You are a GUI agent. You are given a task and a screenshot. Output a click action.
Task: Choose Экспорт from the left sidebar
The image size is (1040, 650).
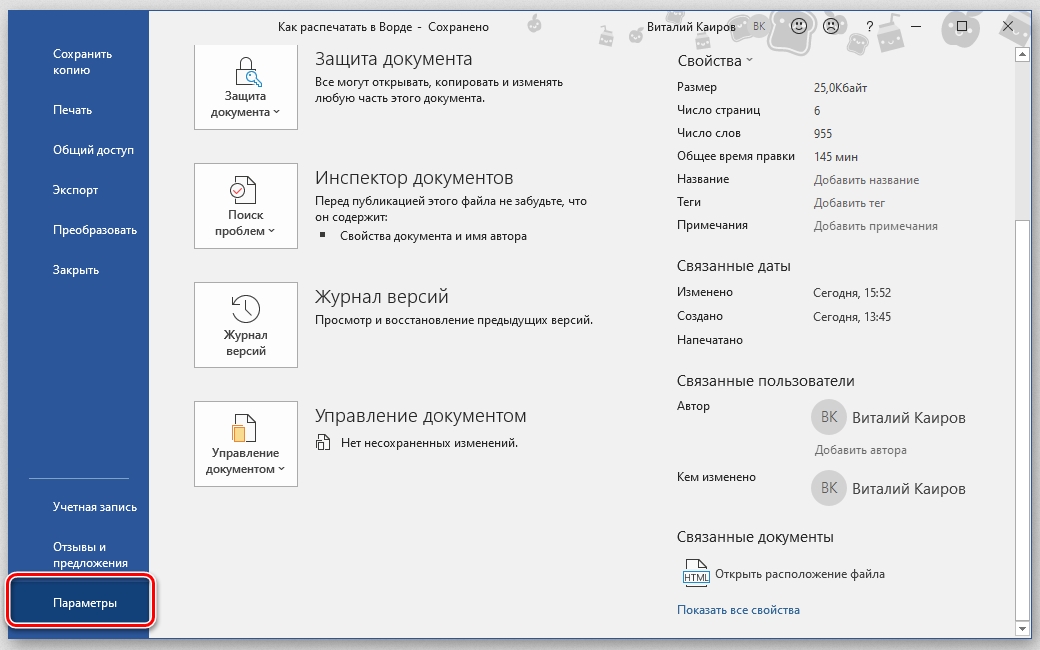point(75,190)
